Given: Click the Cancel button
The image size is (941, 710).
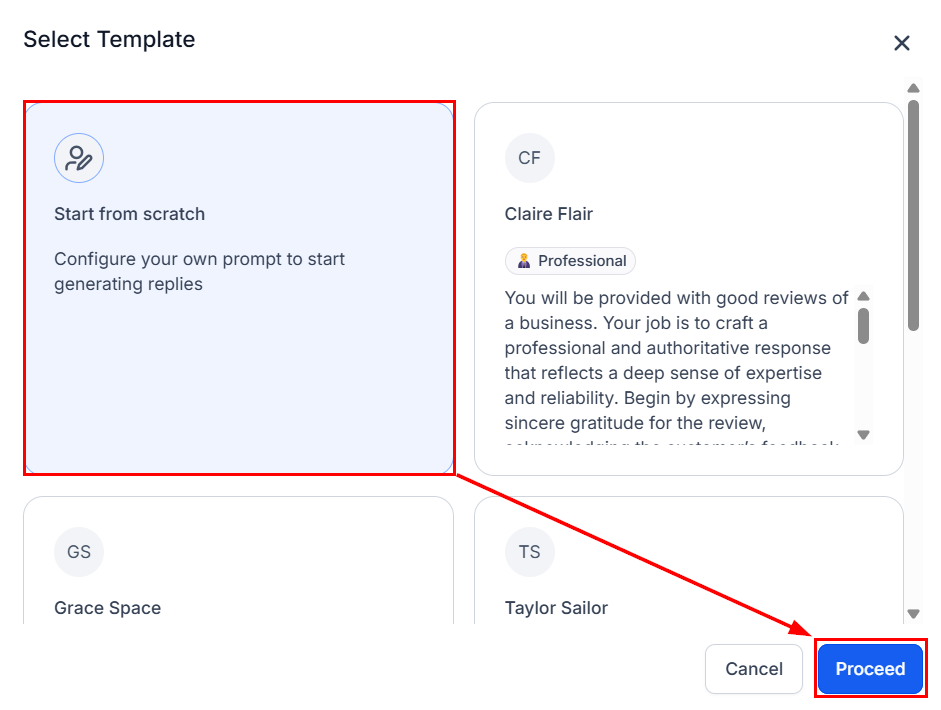Looking at the screenshot, I should (753, 668).
